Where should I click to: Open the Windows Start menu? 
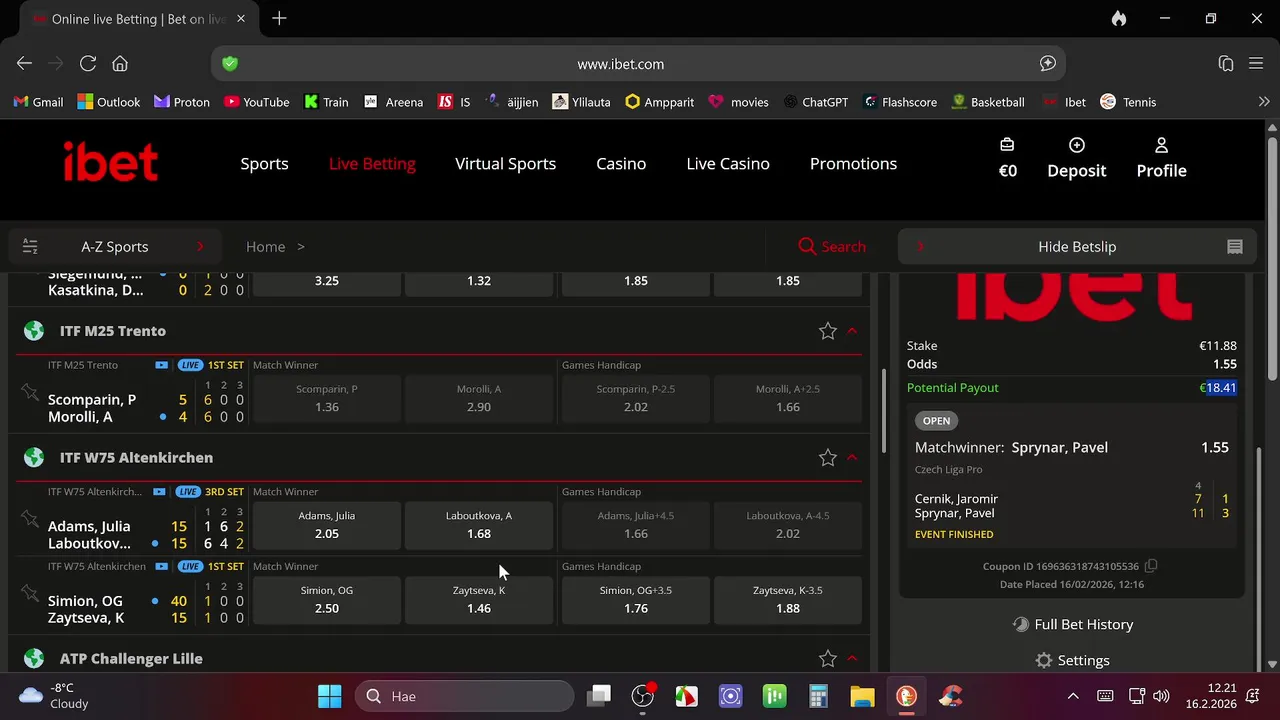tap(329, 696)
